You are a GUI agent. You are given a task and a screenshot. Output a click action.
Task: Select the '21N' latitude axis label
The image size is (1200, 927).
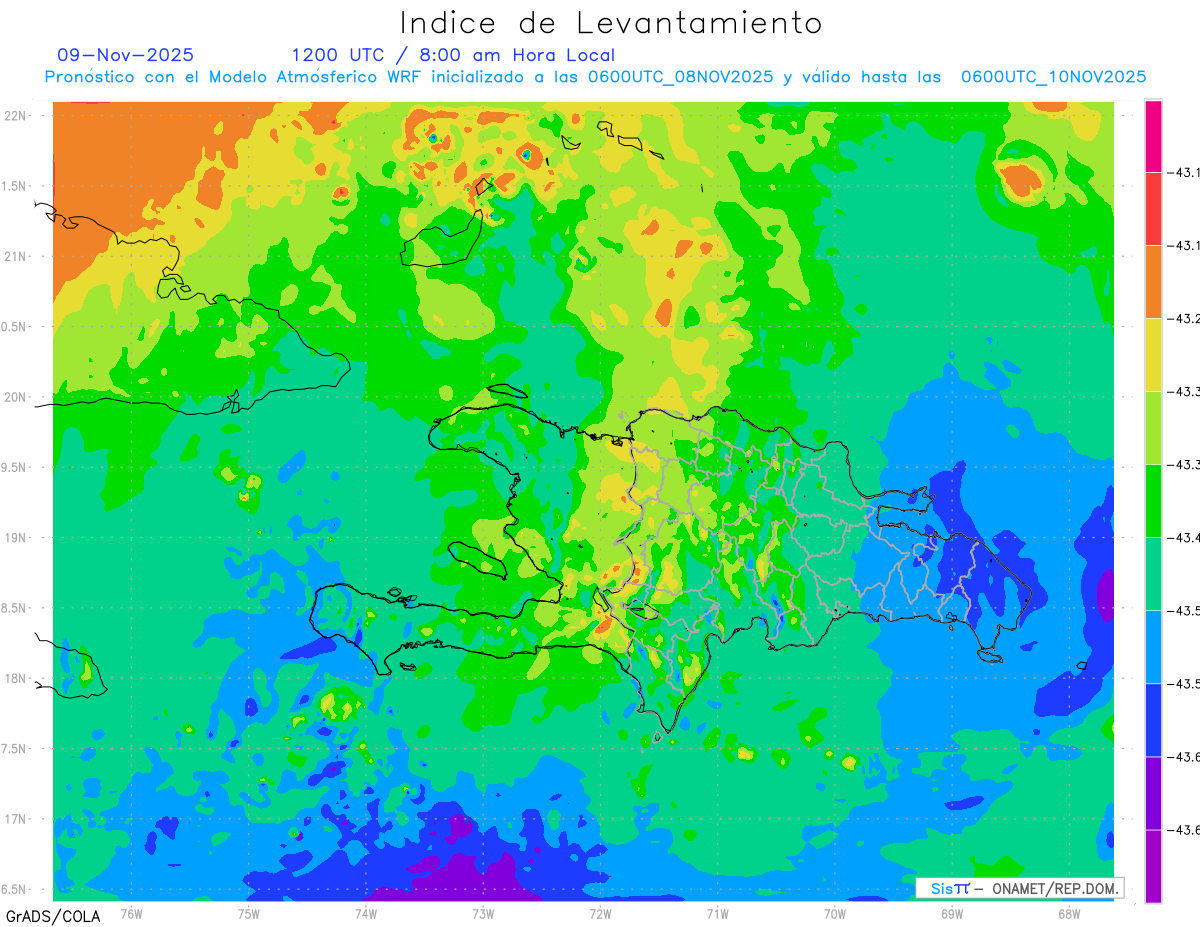tap(15, 256)
